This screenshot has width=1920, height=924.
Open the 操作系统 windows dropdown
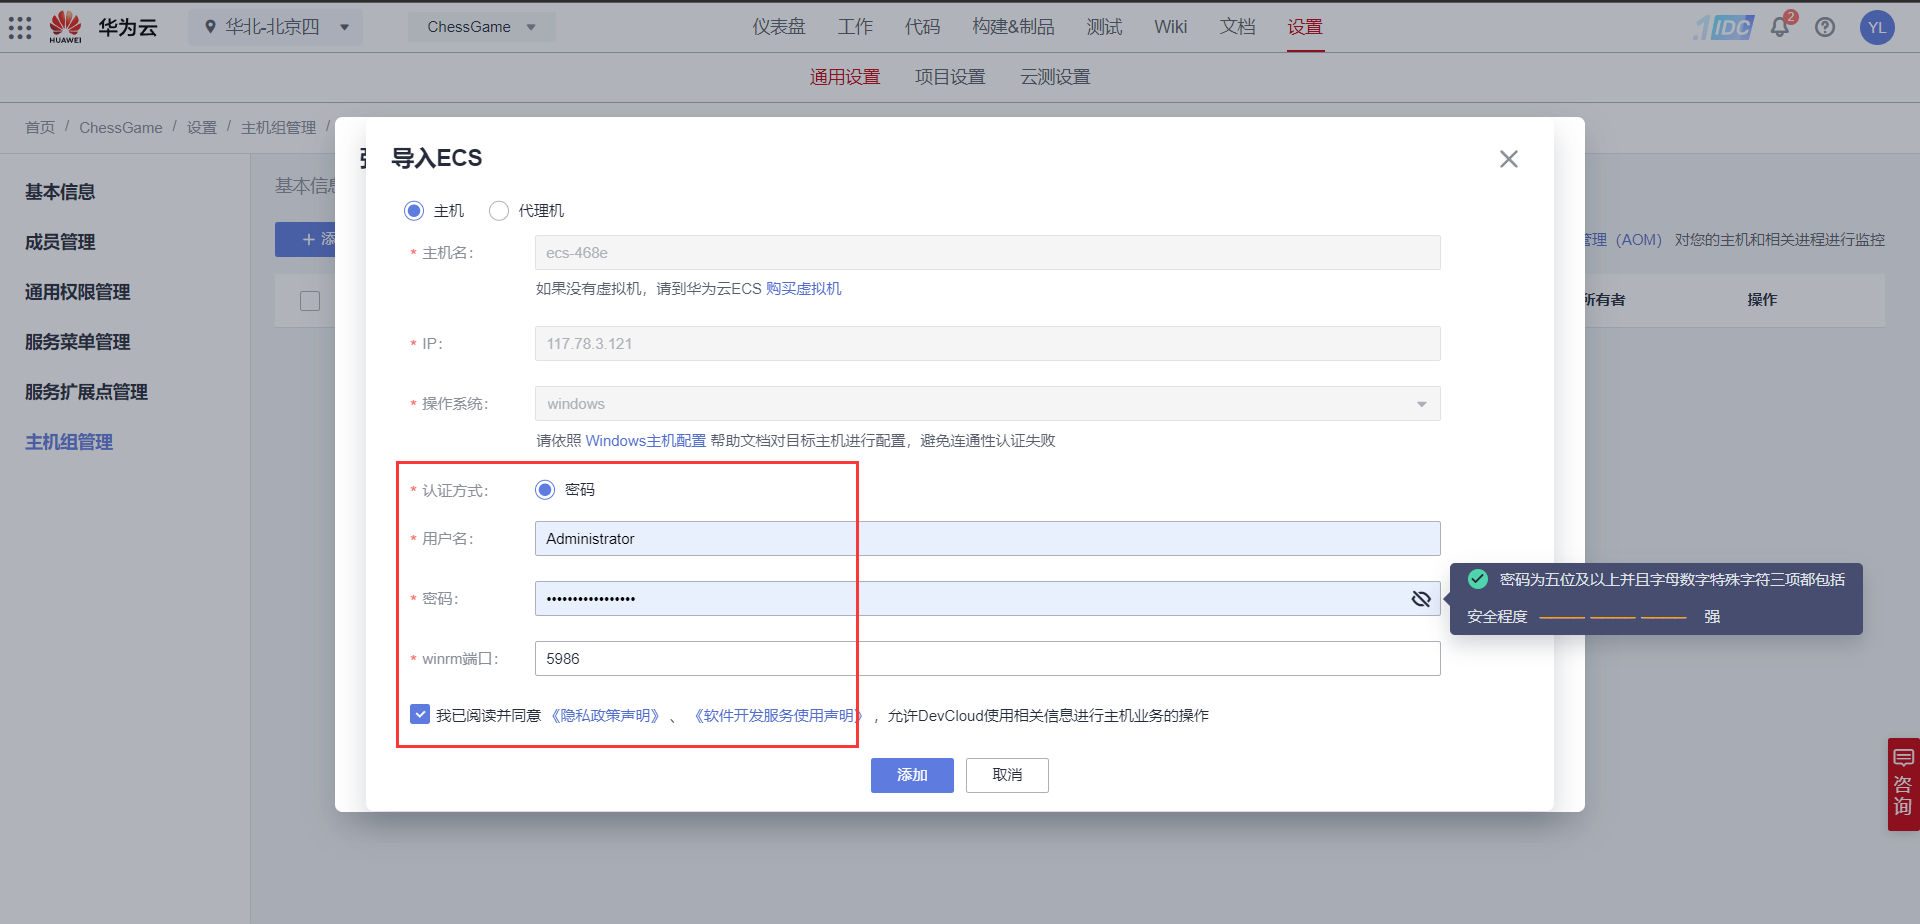[987, 404]
